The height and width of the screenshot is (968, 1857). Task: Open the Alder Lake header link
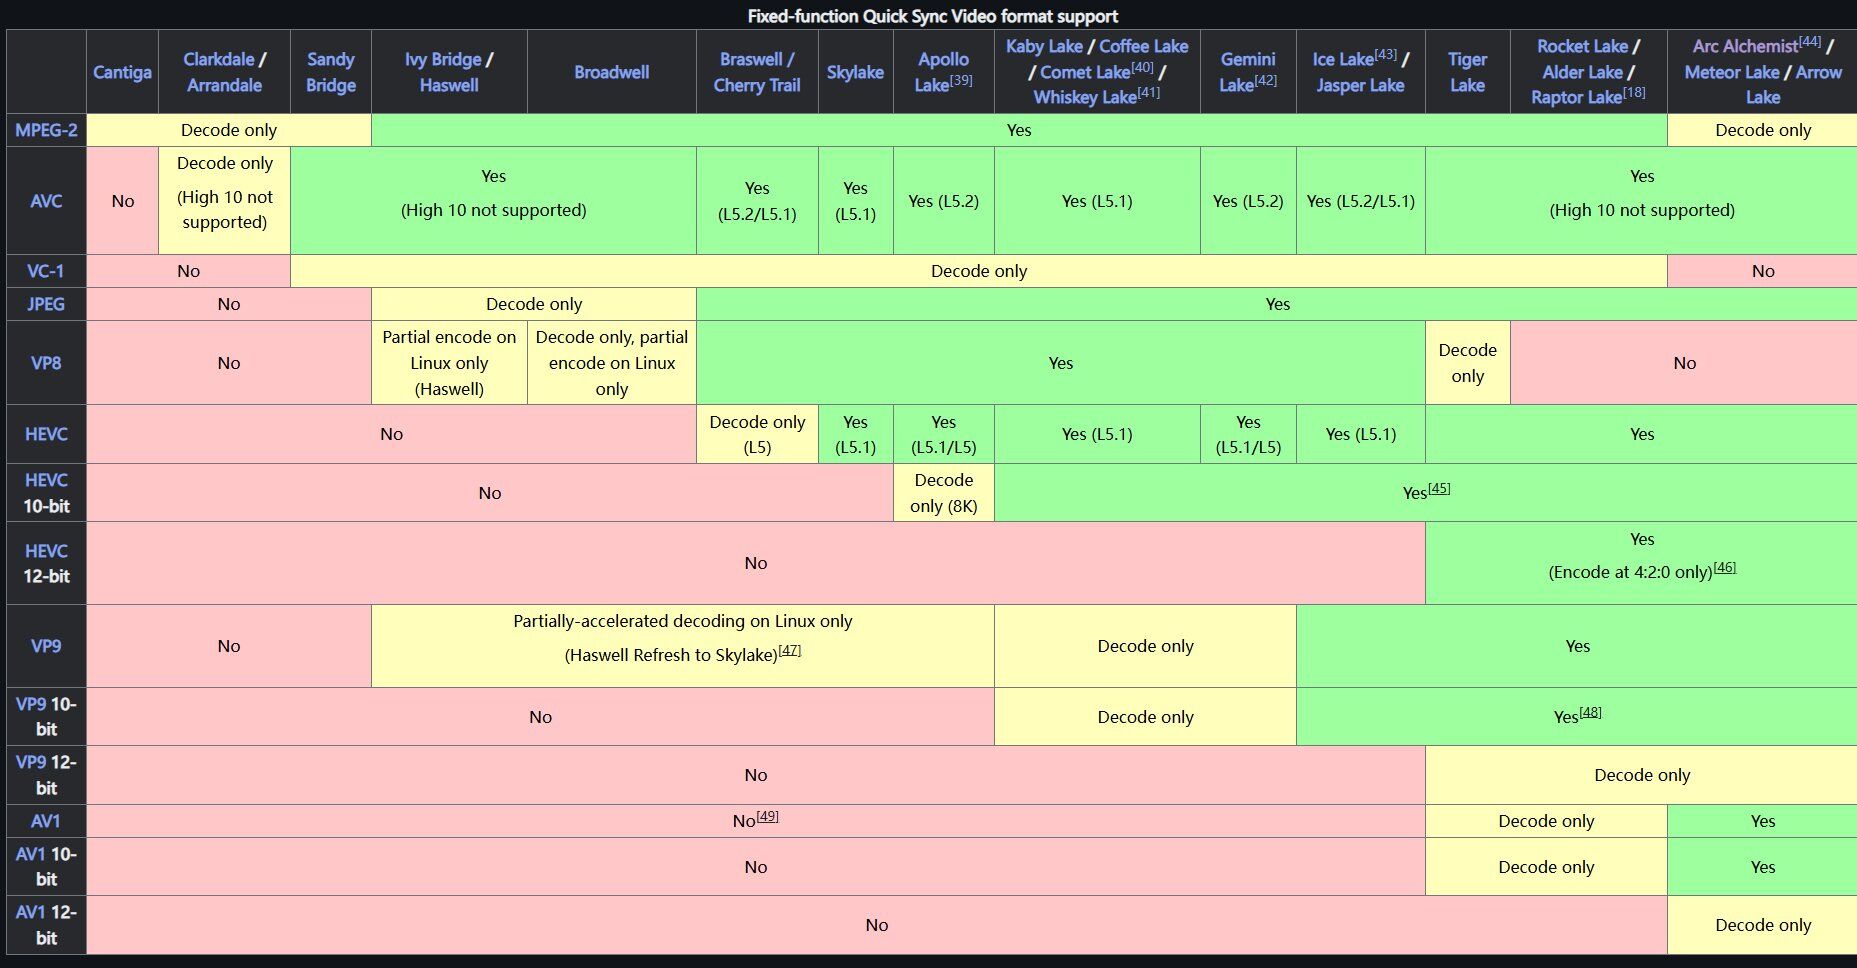(1582, 72)
